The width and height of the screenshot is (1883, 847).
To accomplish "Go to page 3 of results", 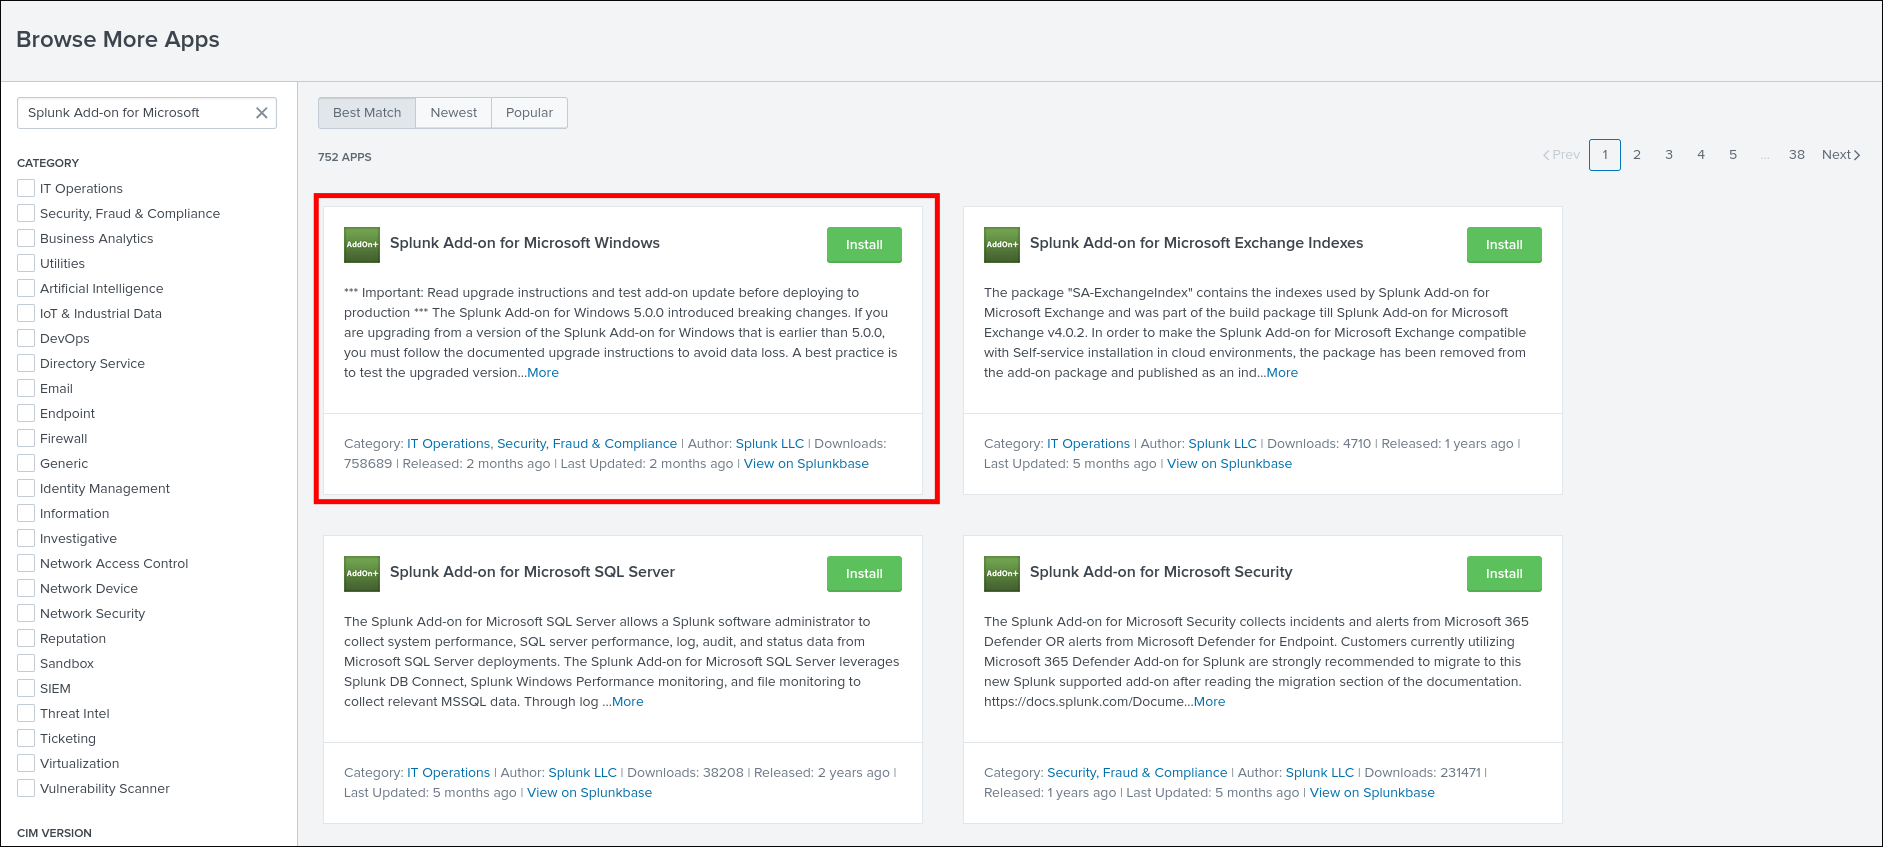I will point(1669,155).
